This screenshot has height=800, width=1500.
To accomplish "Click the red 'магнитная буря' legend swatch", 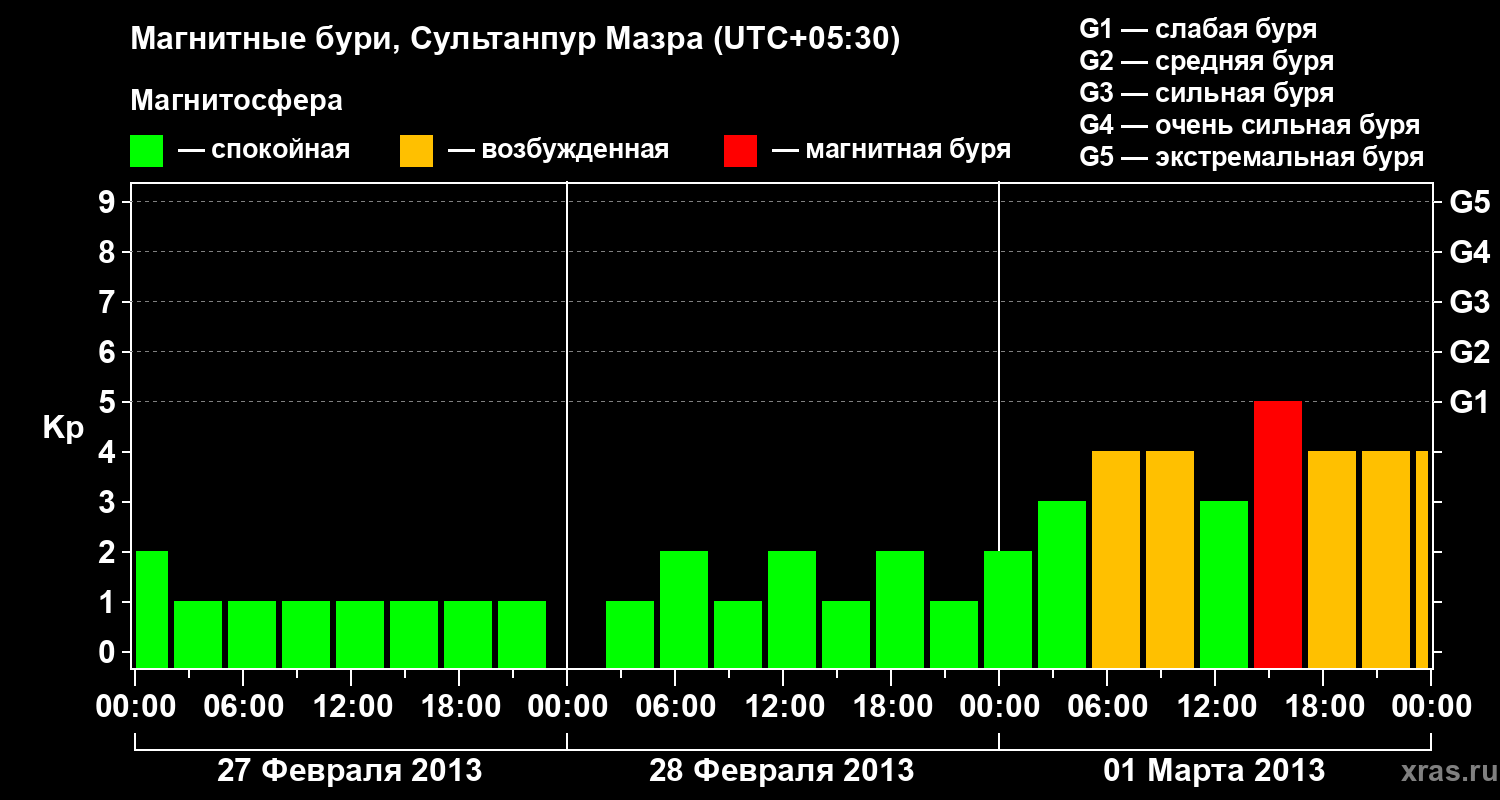I will [x=741, y=150].
